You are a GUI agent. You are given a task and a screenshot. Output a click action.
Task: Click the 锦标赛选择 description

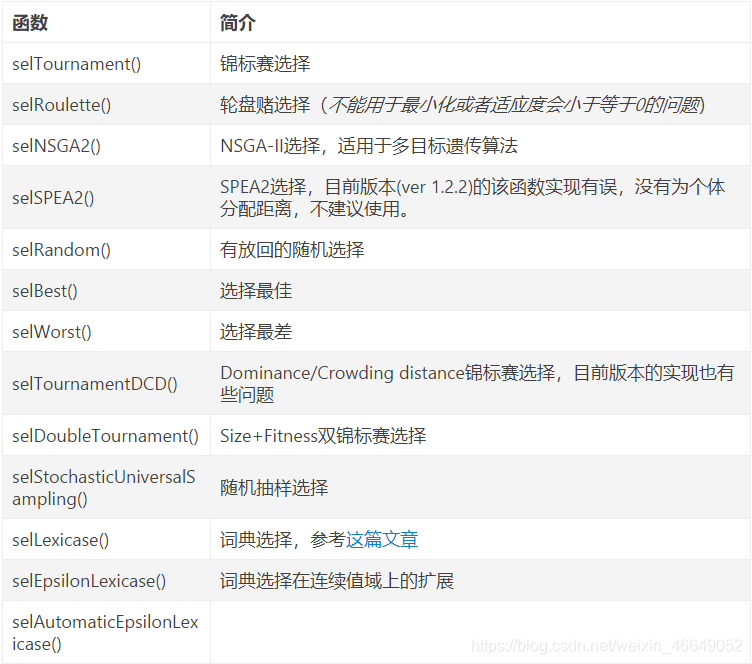(265, 64)
